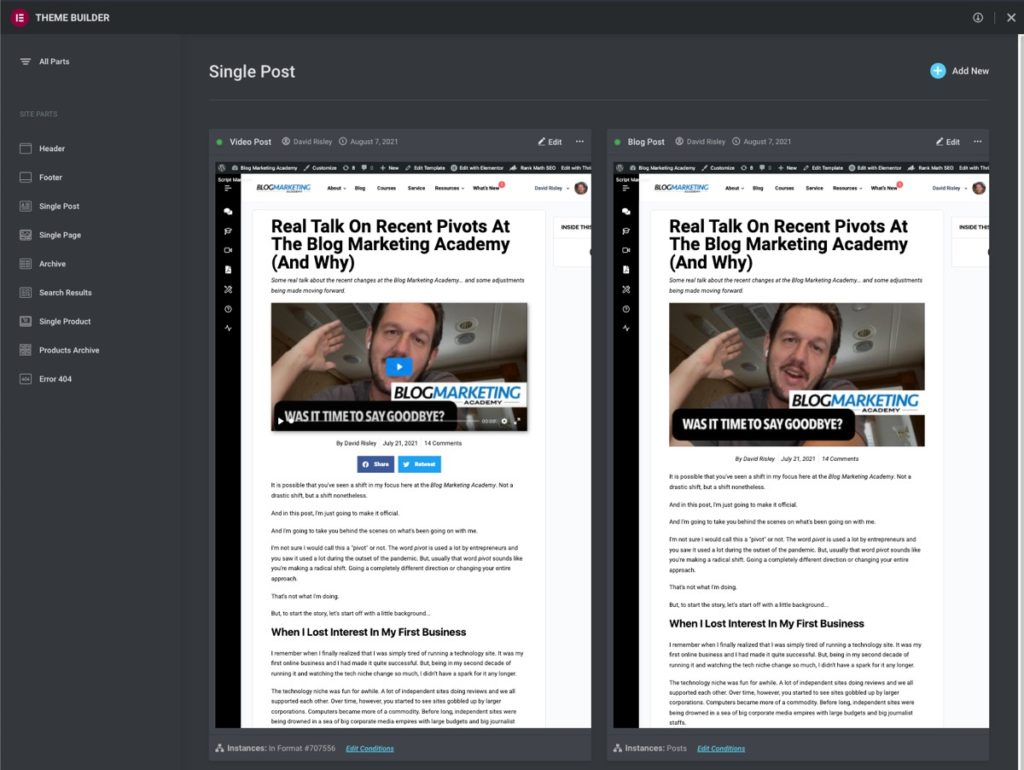
Task: Open the info icon in top bar
Action: coord(978,18)
